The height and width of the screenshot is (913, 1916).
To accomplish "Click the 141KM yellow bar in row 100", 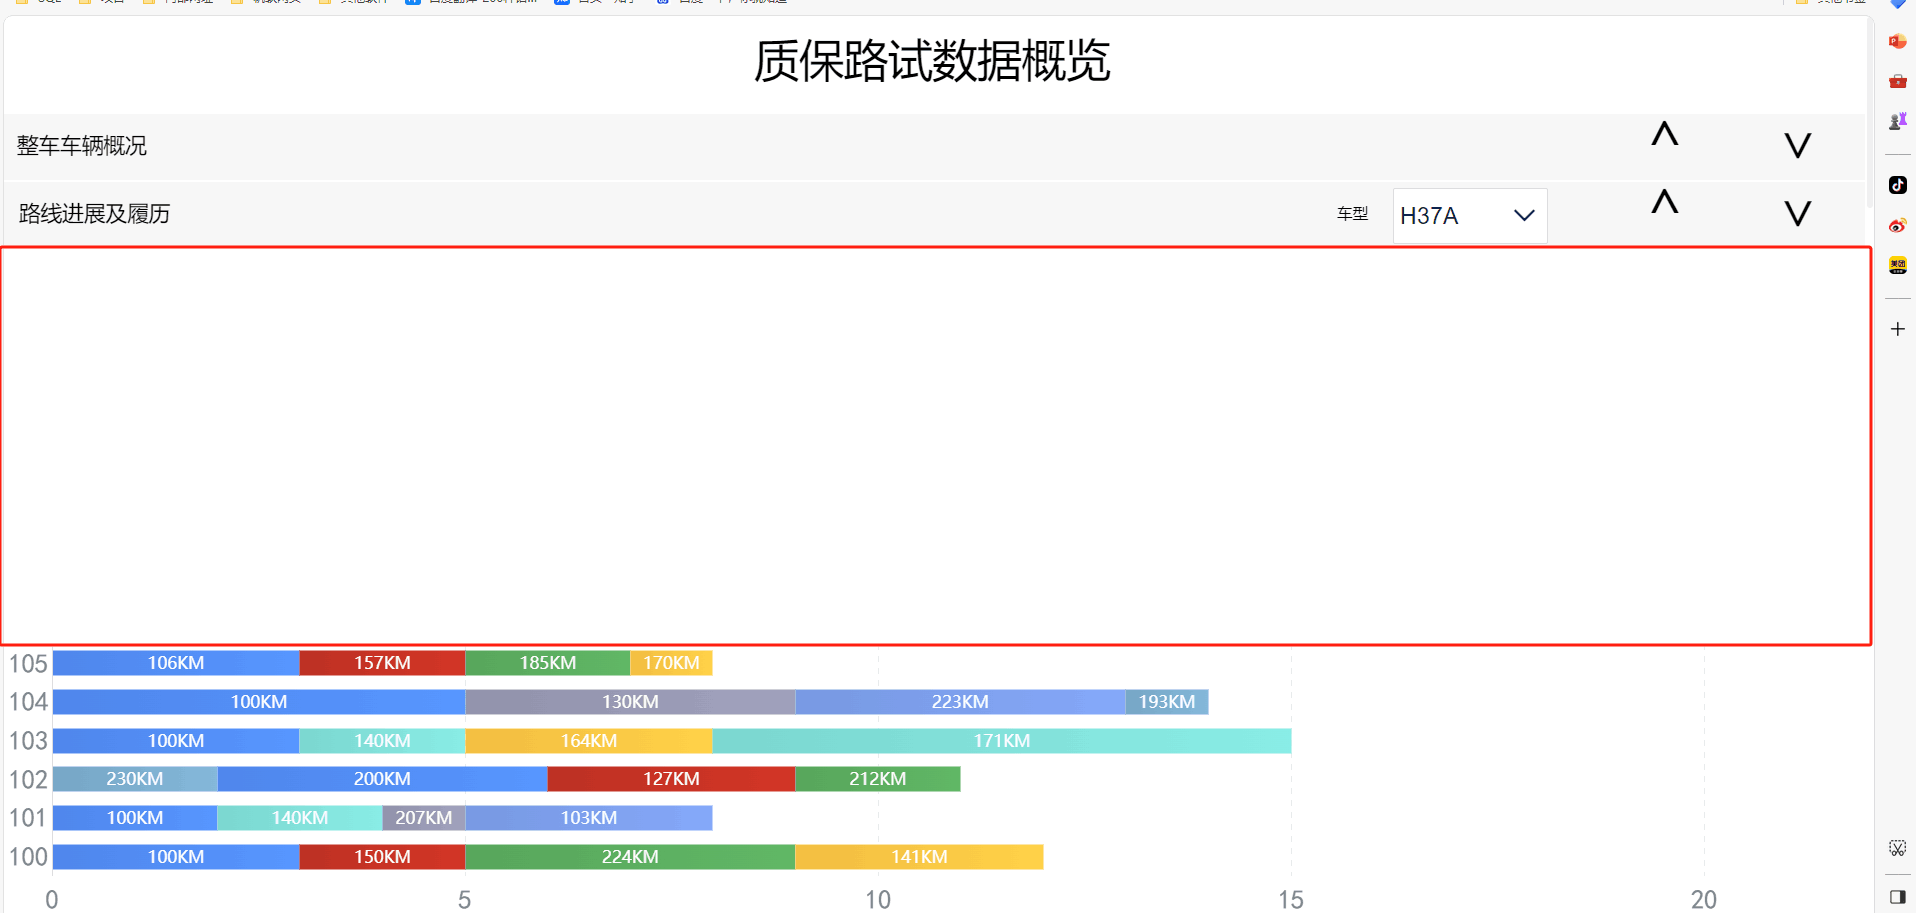I will [x=919, y=857].
